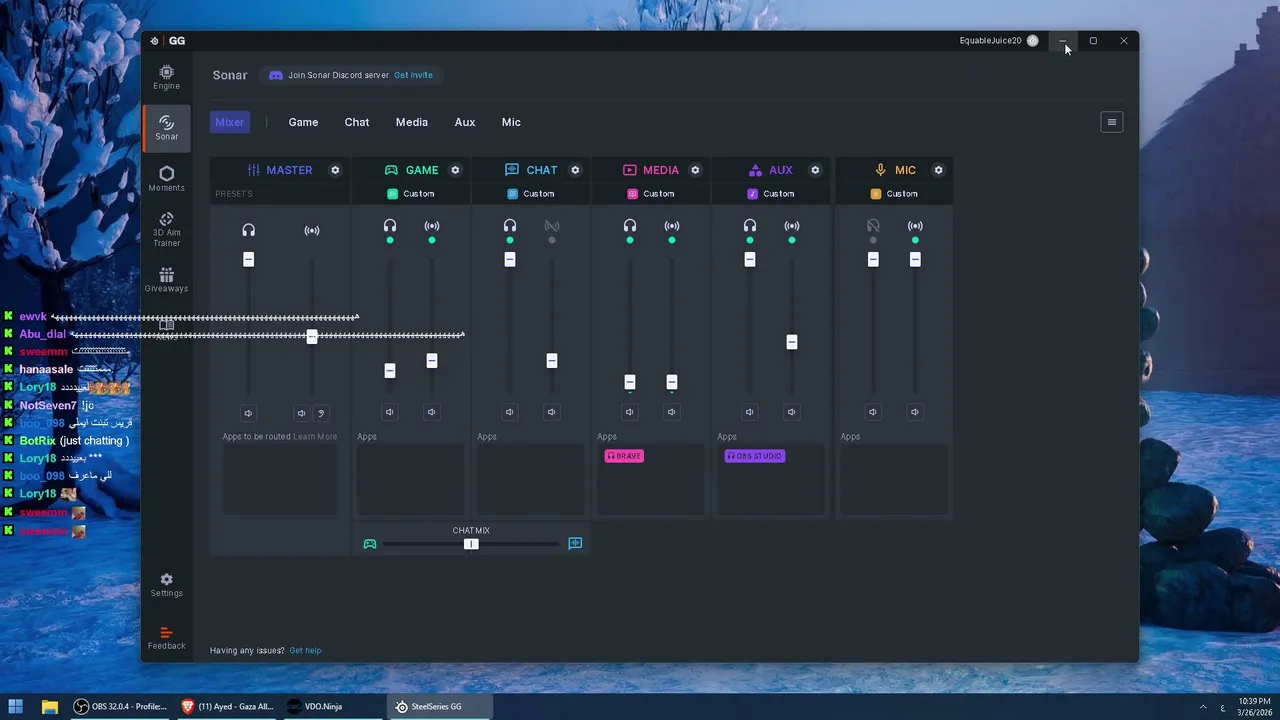The image size is (1280, 720).
Task: Switch to the Aux tab
Action: tap(465, 122)
